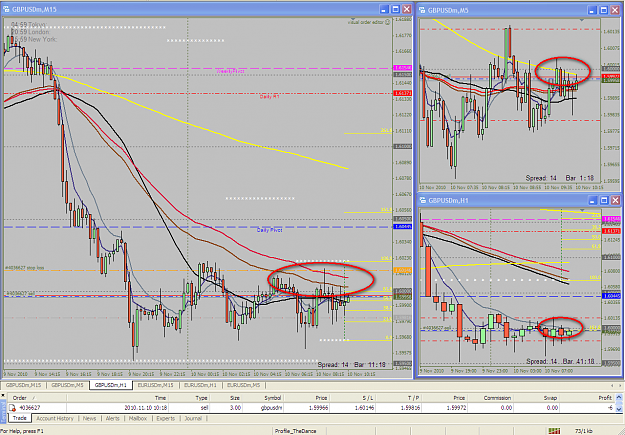The image size is (625, 435).
Task: Click the gbpusdm symbol cell
Action: (x=269, y=408)
